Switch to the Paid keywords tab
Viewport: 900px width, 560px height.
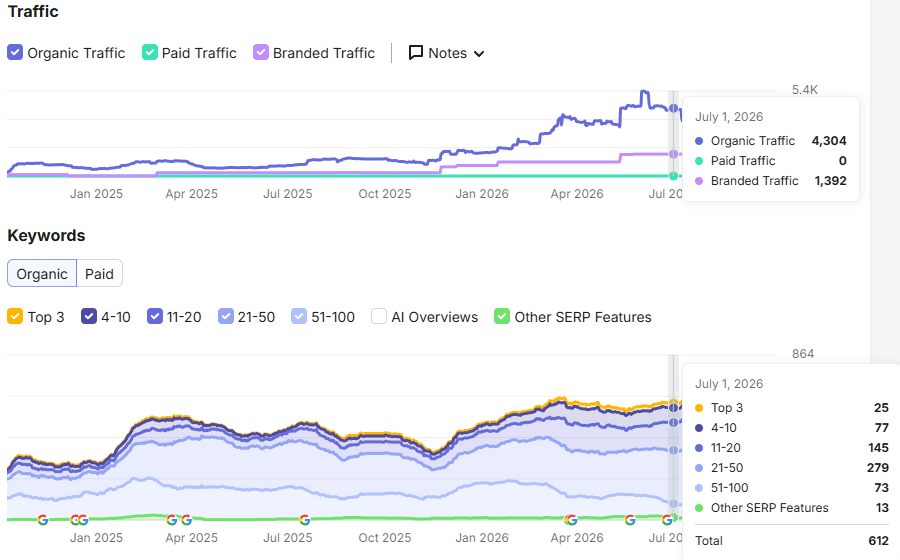pos(99,274)
